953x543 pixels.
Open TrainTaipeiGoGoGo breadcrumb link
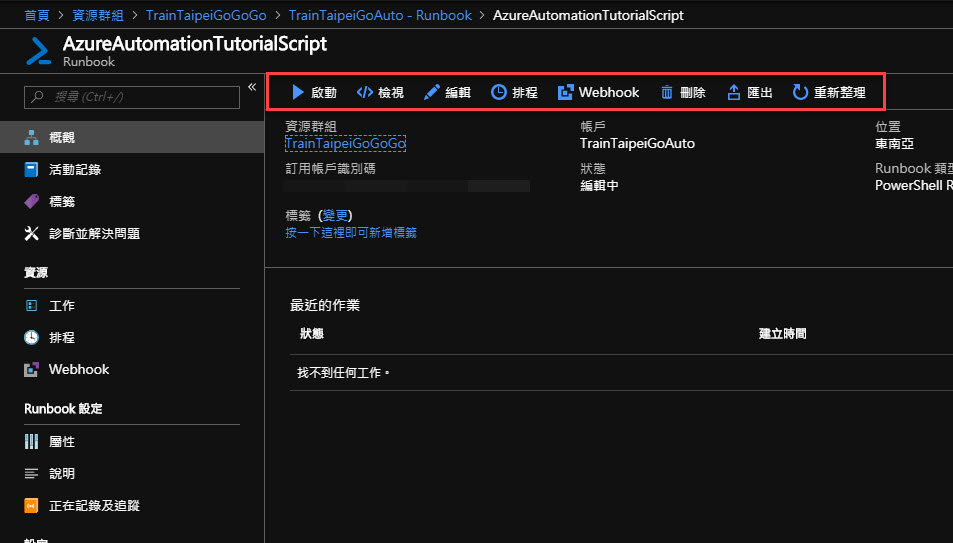206,15
